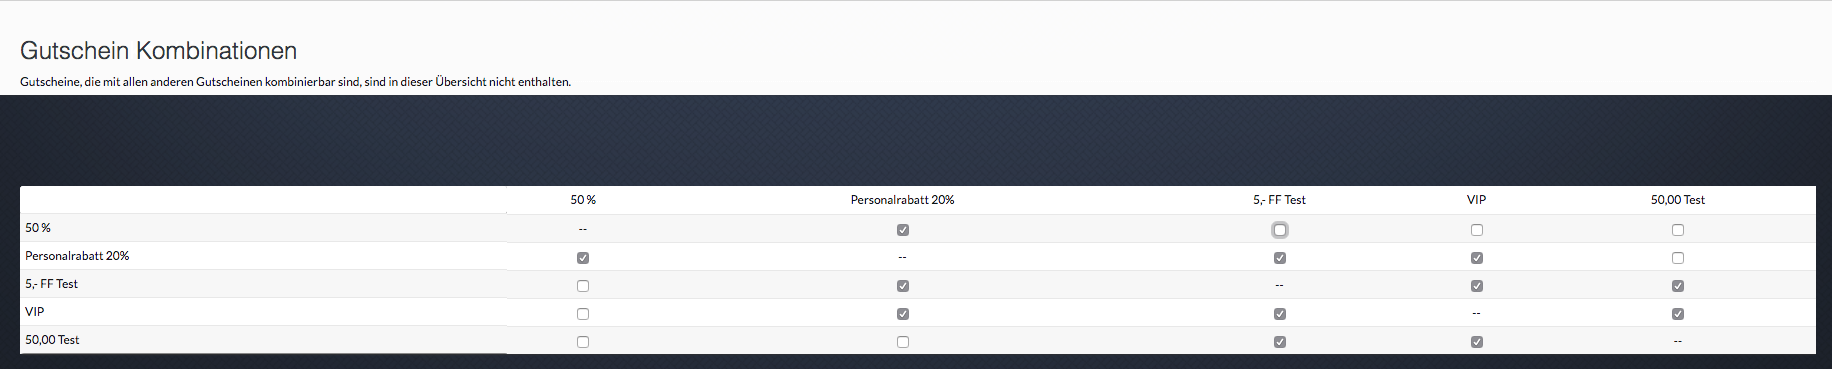Uncheck 5,- FF Test row Personalrabatt 20% box

(903, 286)
